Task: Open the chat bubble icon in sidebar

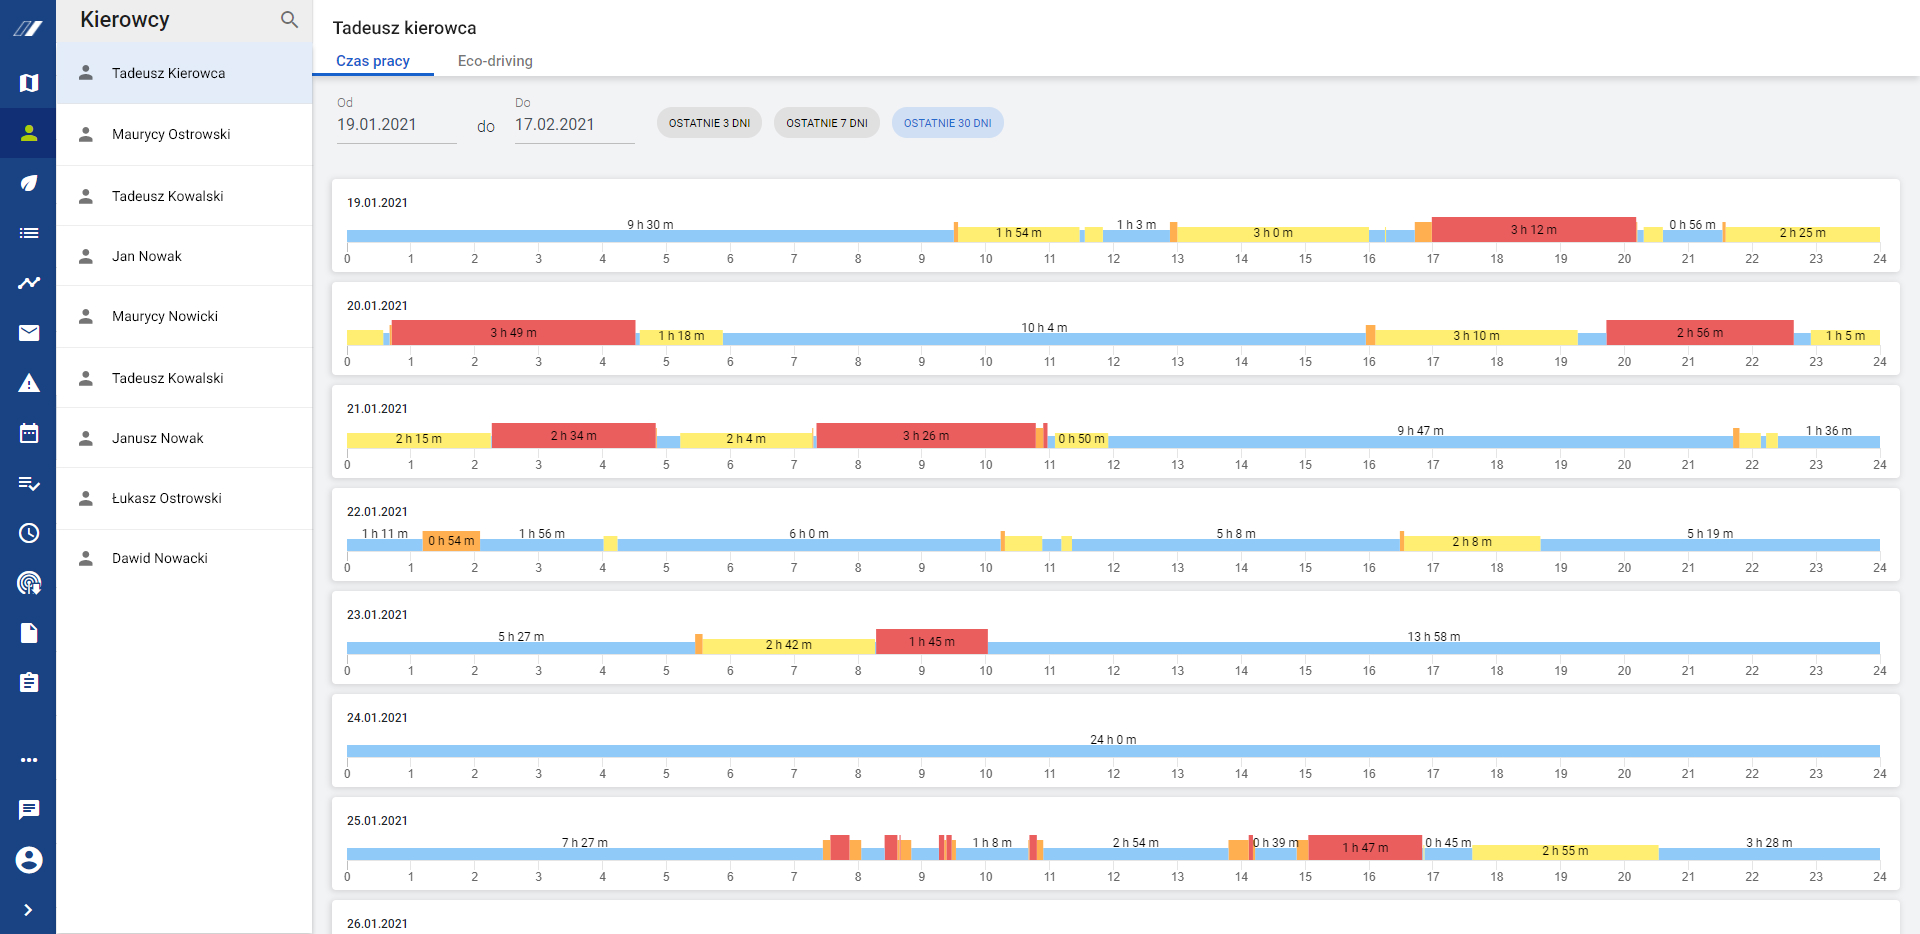Action: coord(29,809)
